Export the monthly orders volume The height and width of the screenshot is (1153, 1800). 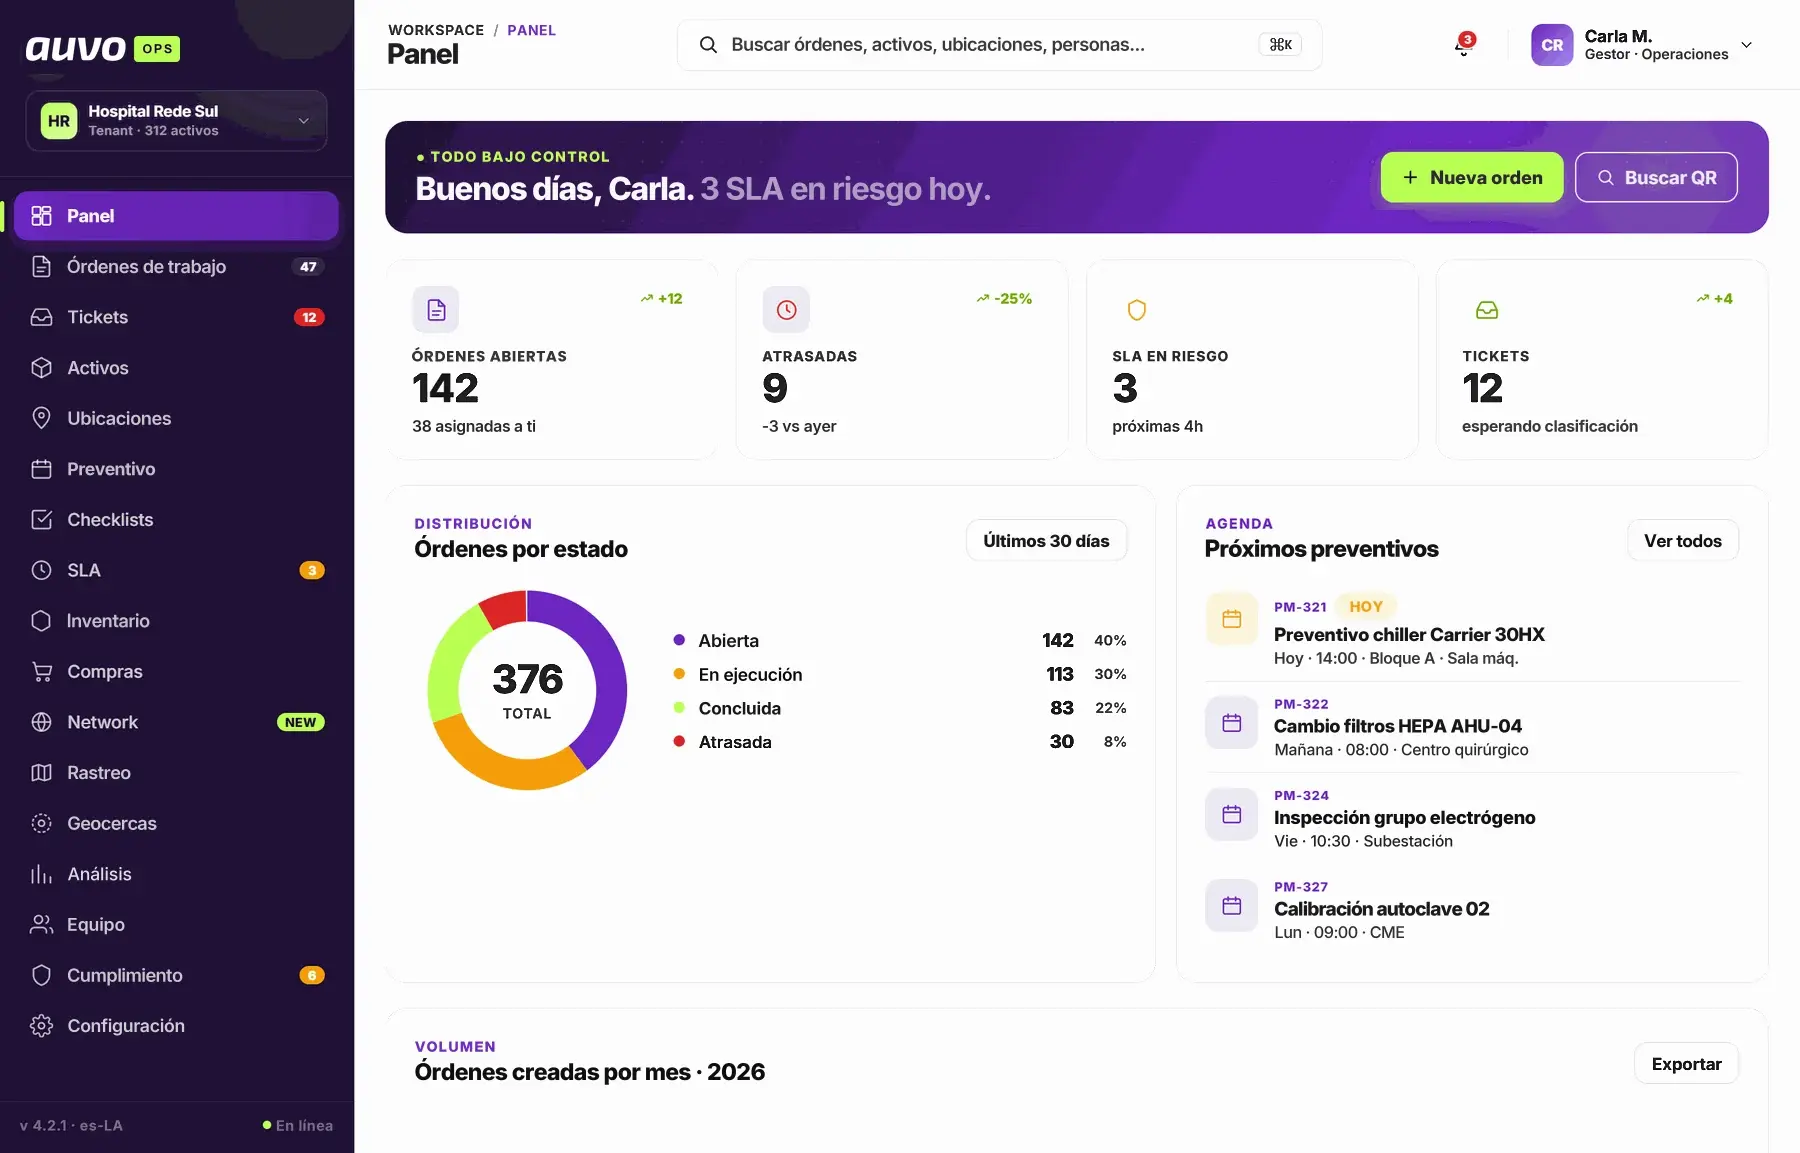click(1686, 1064)
